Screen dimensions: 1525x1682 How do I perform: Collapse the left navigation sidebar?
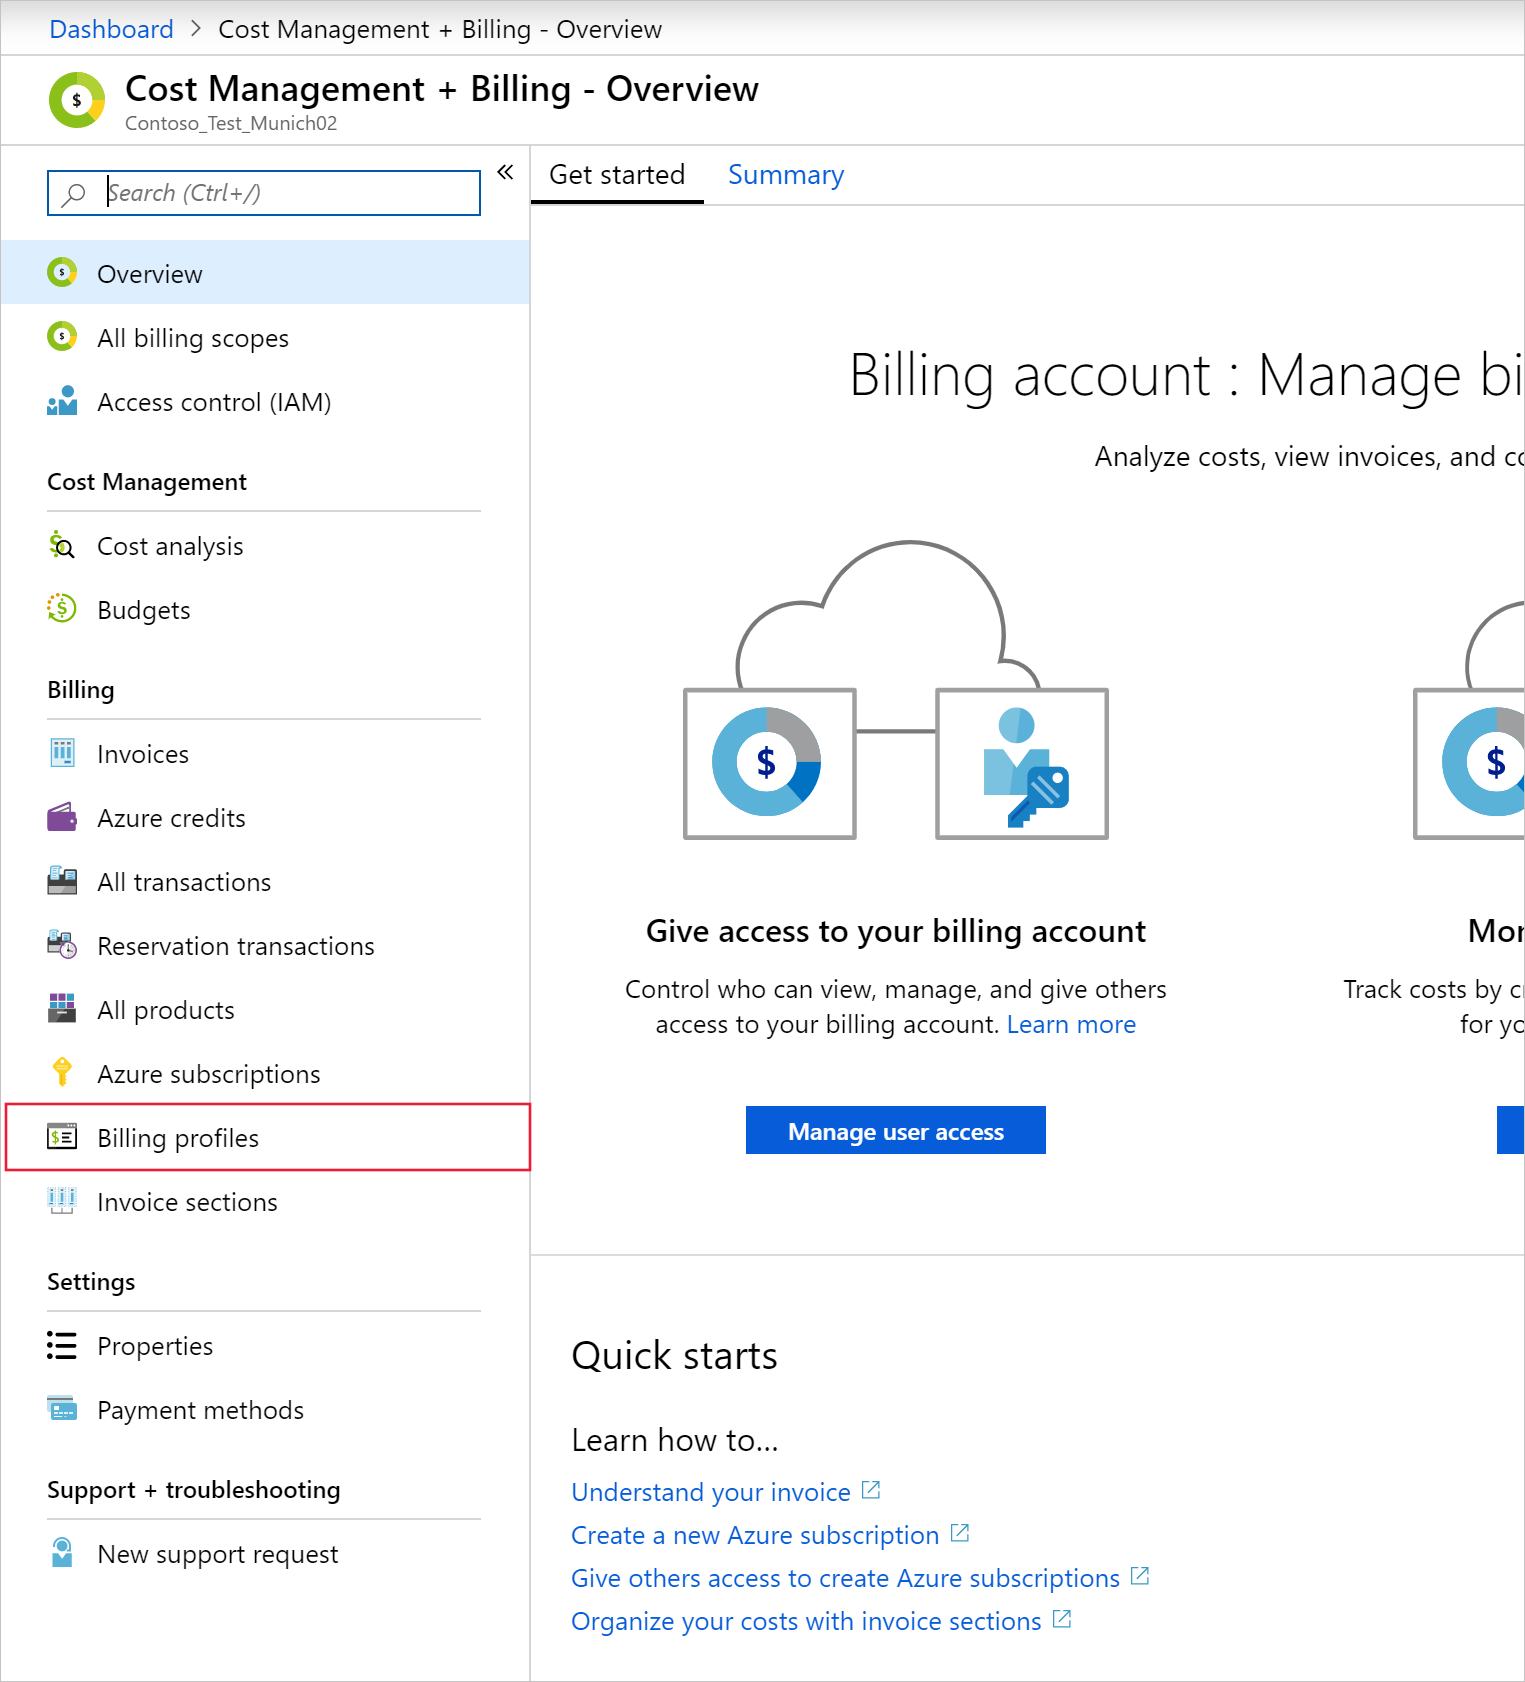tap(505, 172)
